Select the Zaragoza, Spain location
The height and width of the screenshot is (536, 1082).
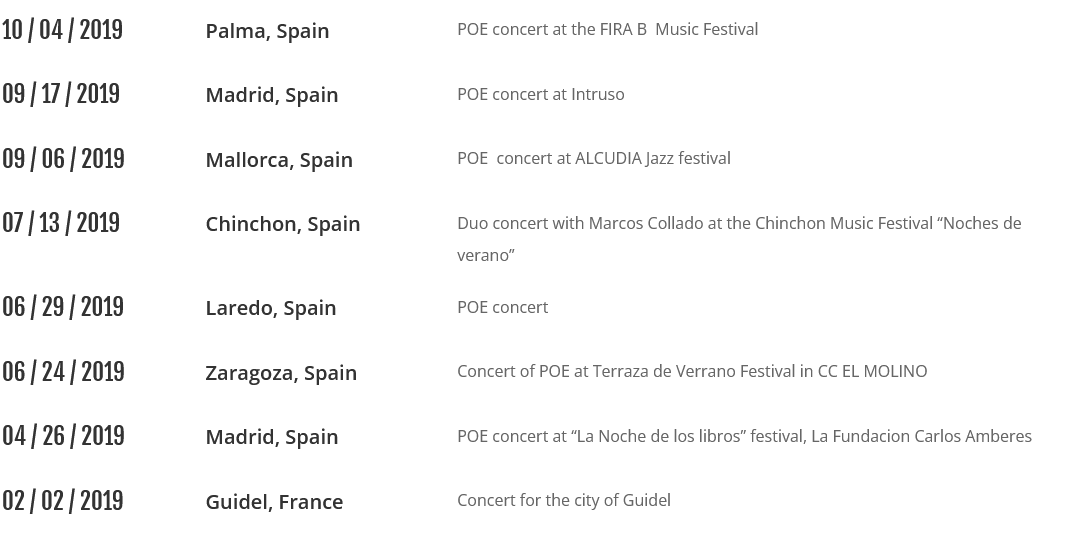coord(281,373)
